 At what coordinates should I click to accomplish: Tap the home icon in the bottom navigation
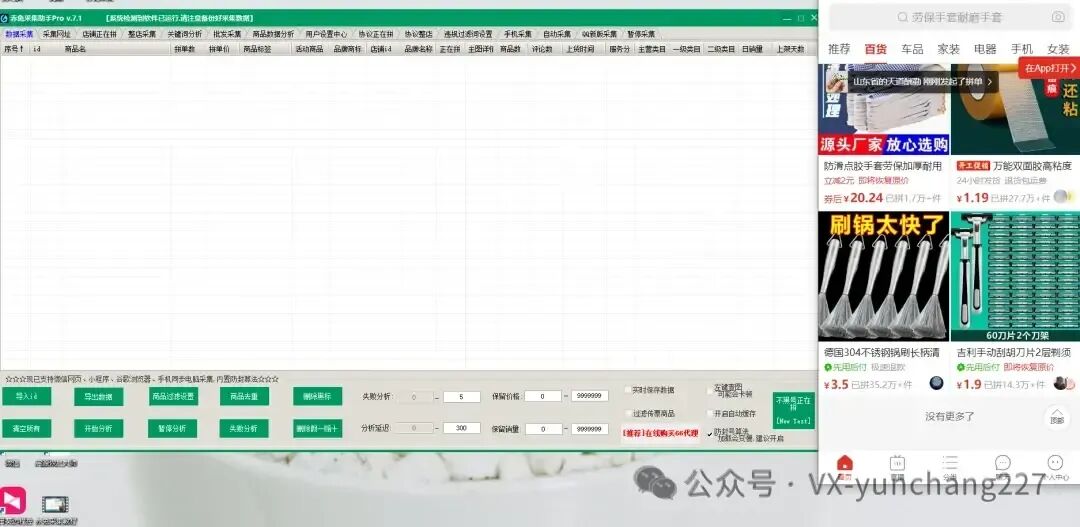(x=844, y=463)
